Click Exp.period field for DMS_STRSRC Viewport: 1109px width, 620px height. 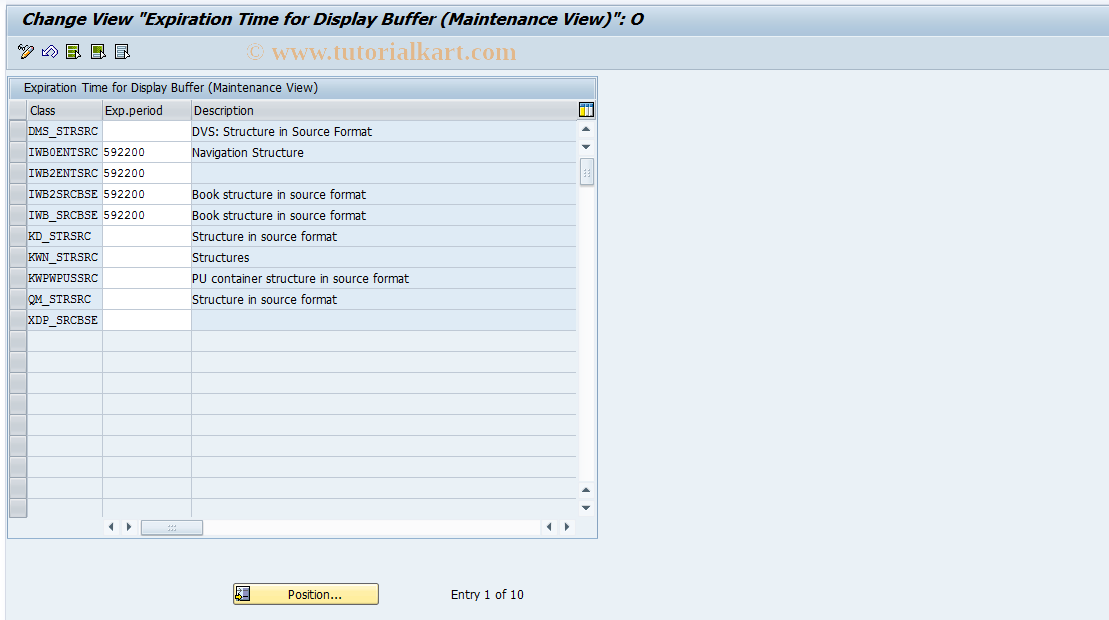(147, 131)
